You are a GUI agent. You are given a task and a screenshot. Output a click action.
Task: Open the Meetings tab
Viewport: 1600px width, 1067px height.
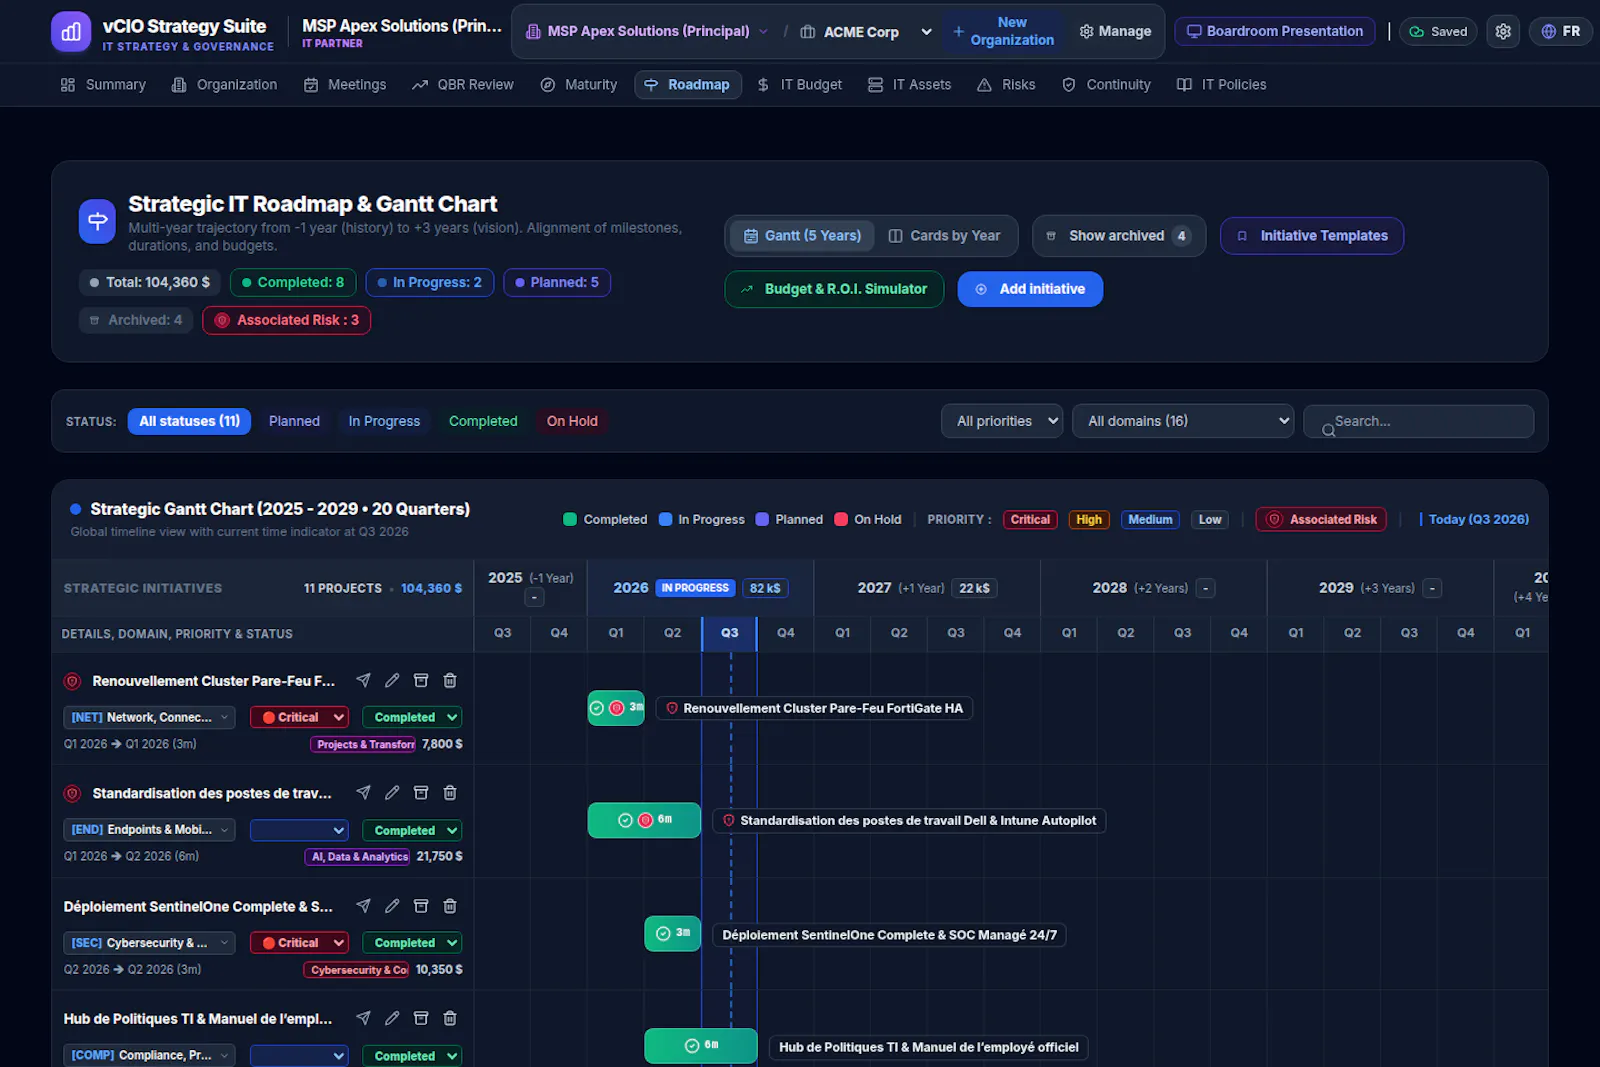[x=345, y=85]
